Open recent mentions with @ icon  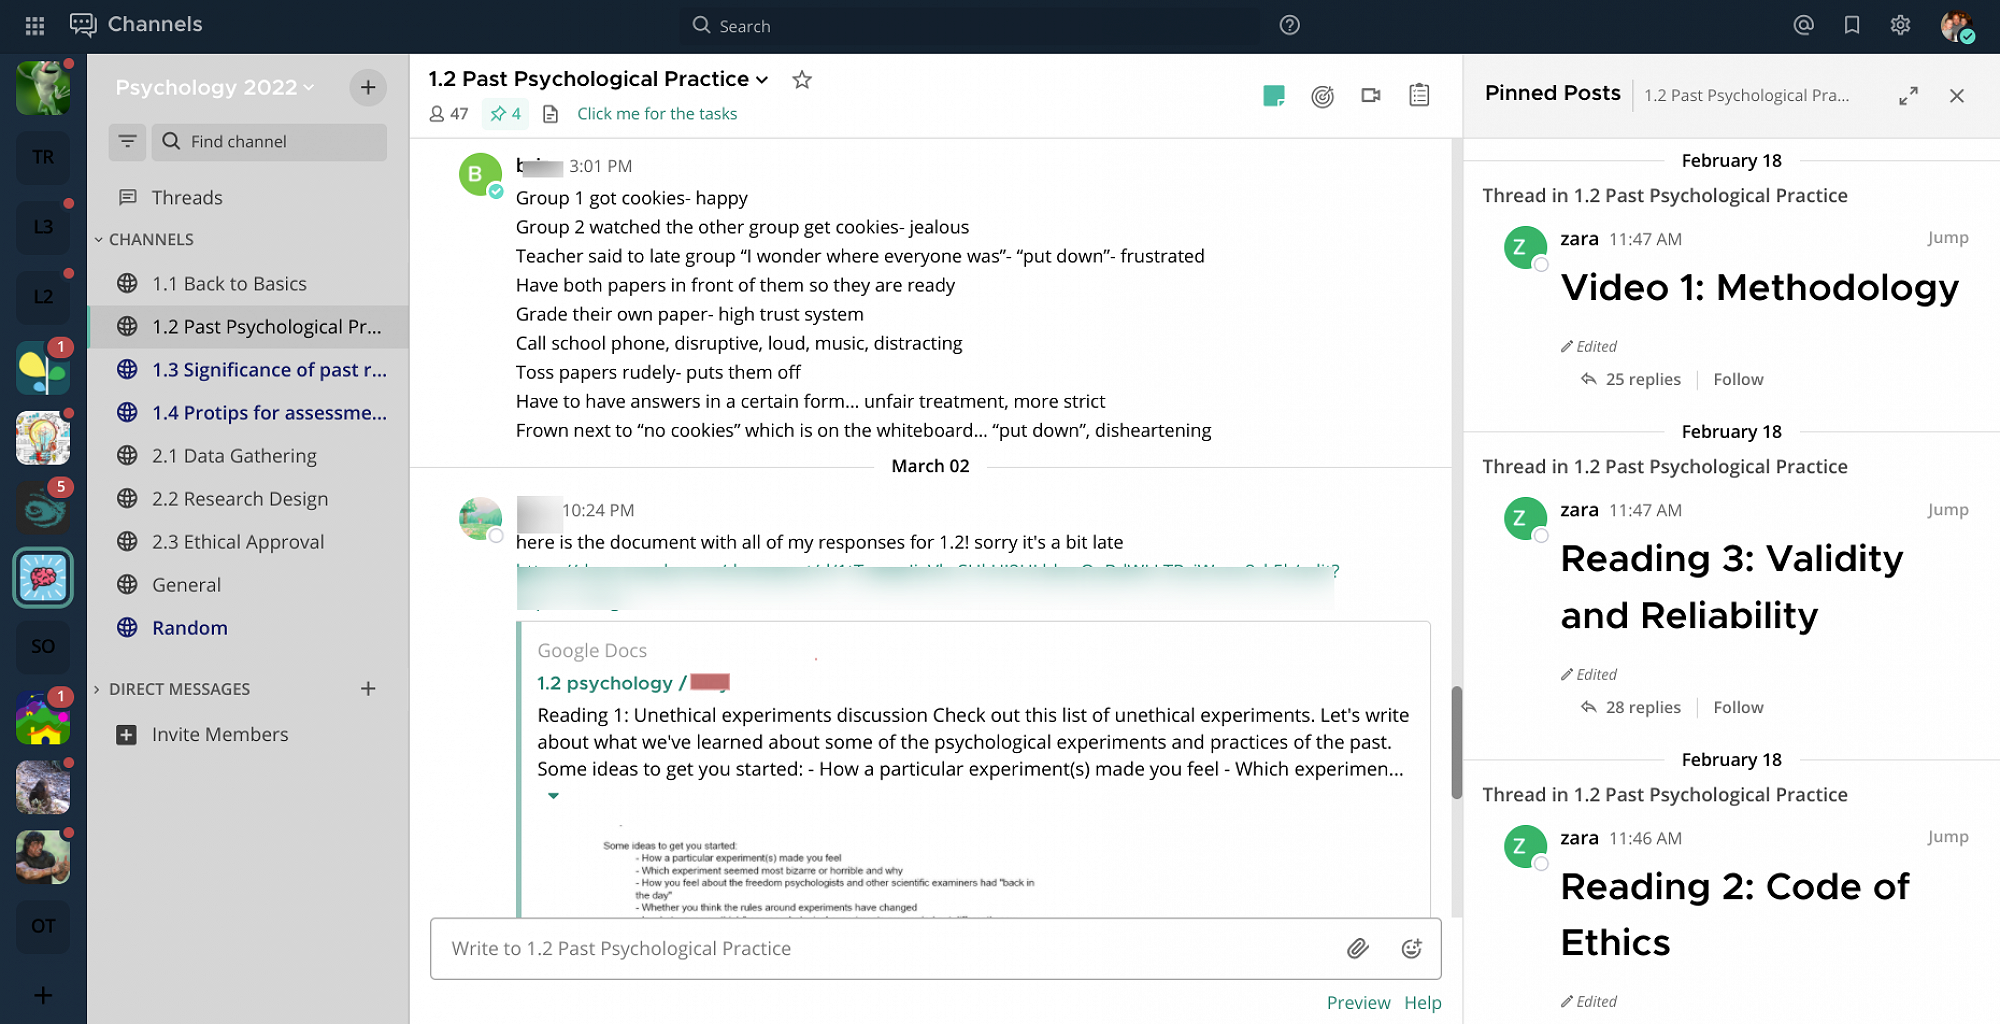(1803, 26)
